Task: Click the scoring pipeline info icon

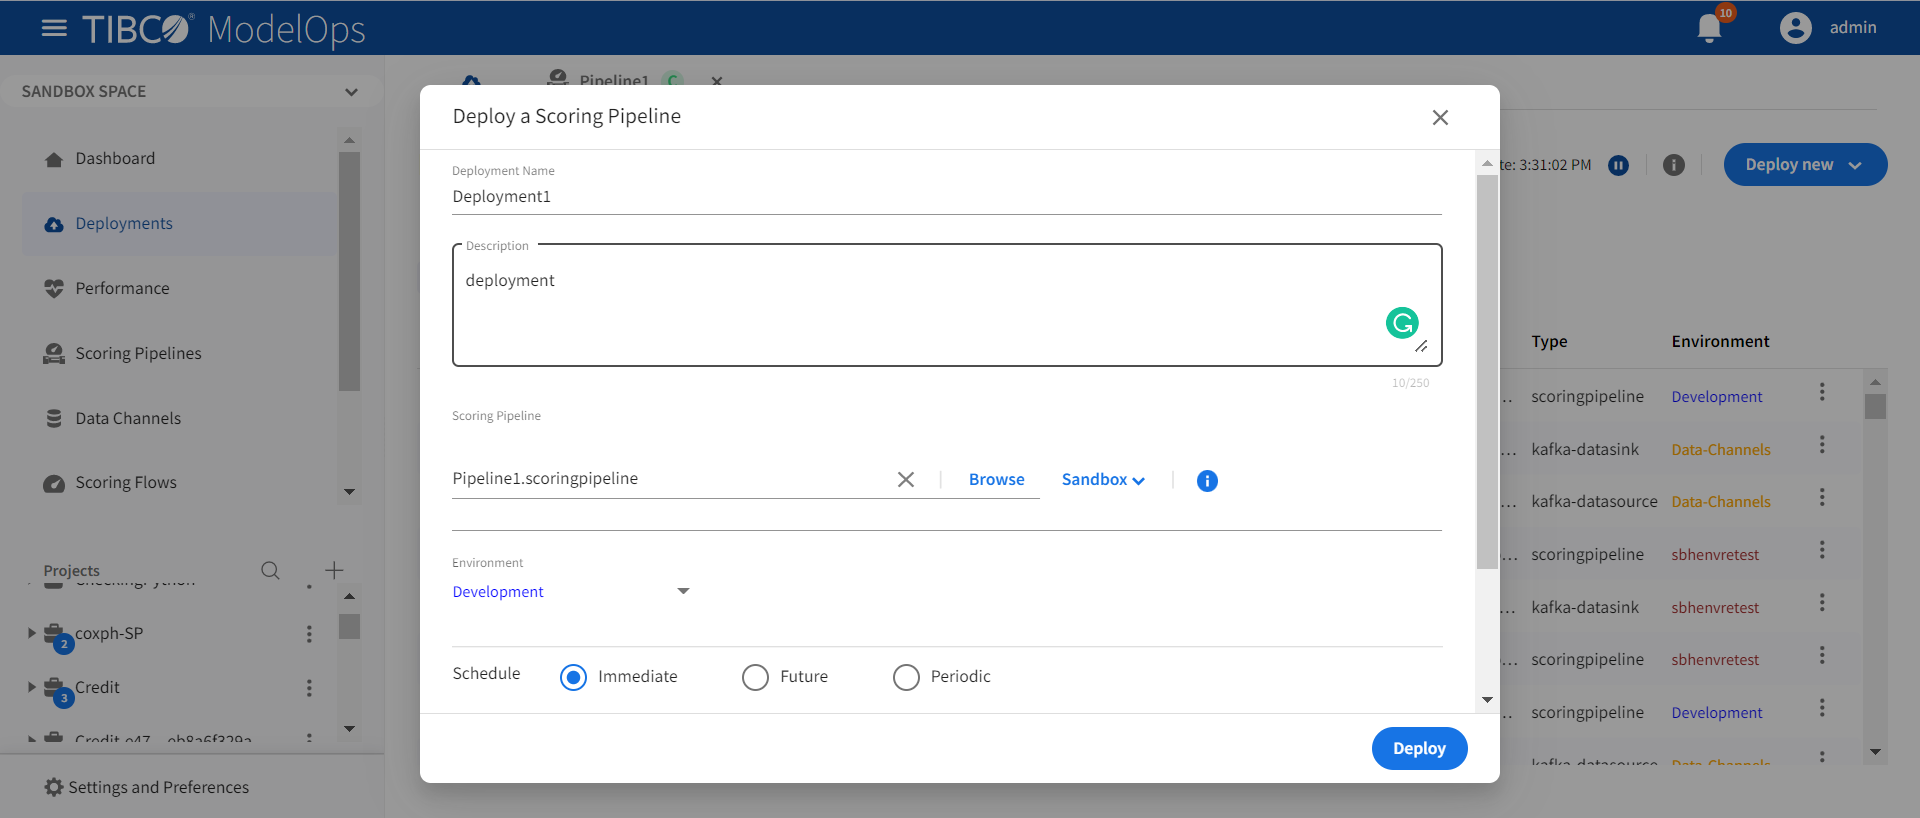Action: point(1207,481)
